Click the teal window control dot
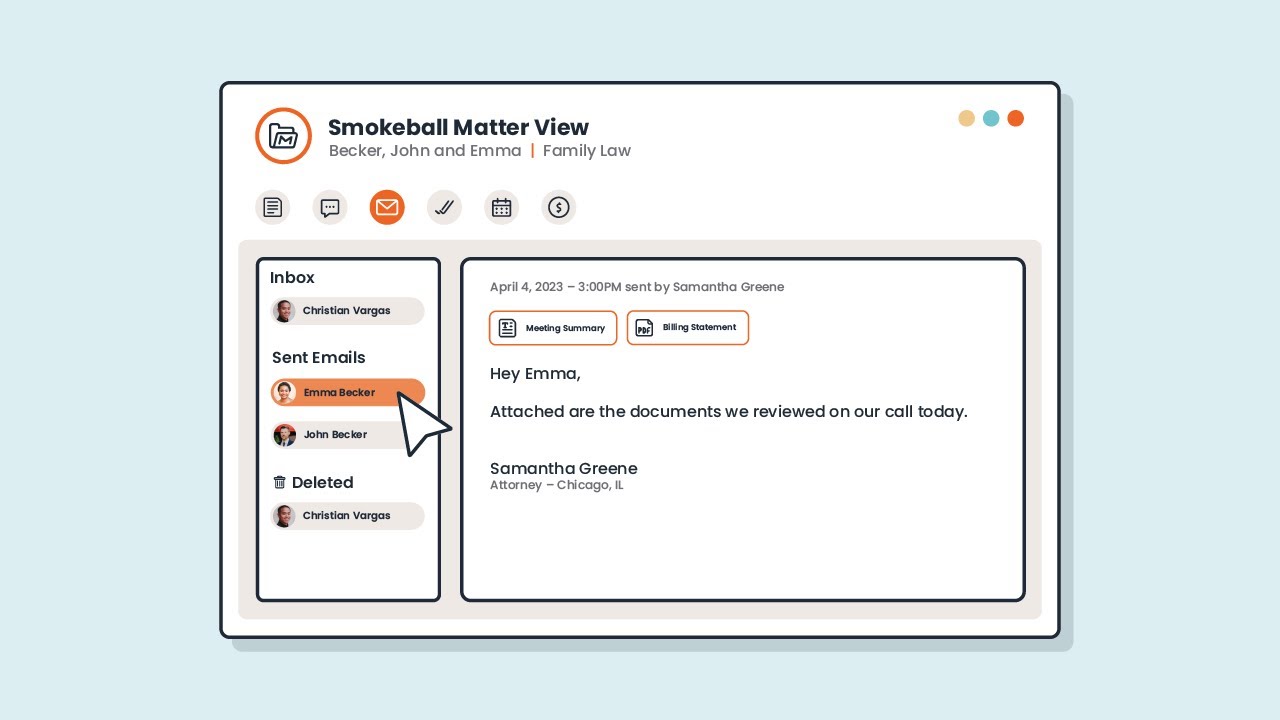The image size is (1280, 720). click(991, 118)
